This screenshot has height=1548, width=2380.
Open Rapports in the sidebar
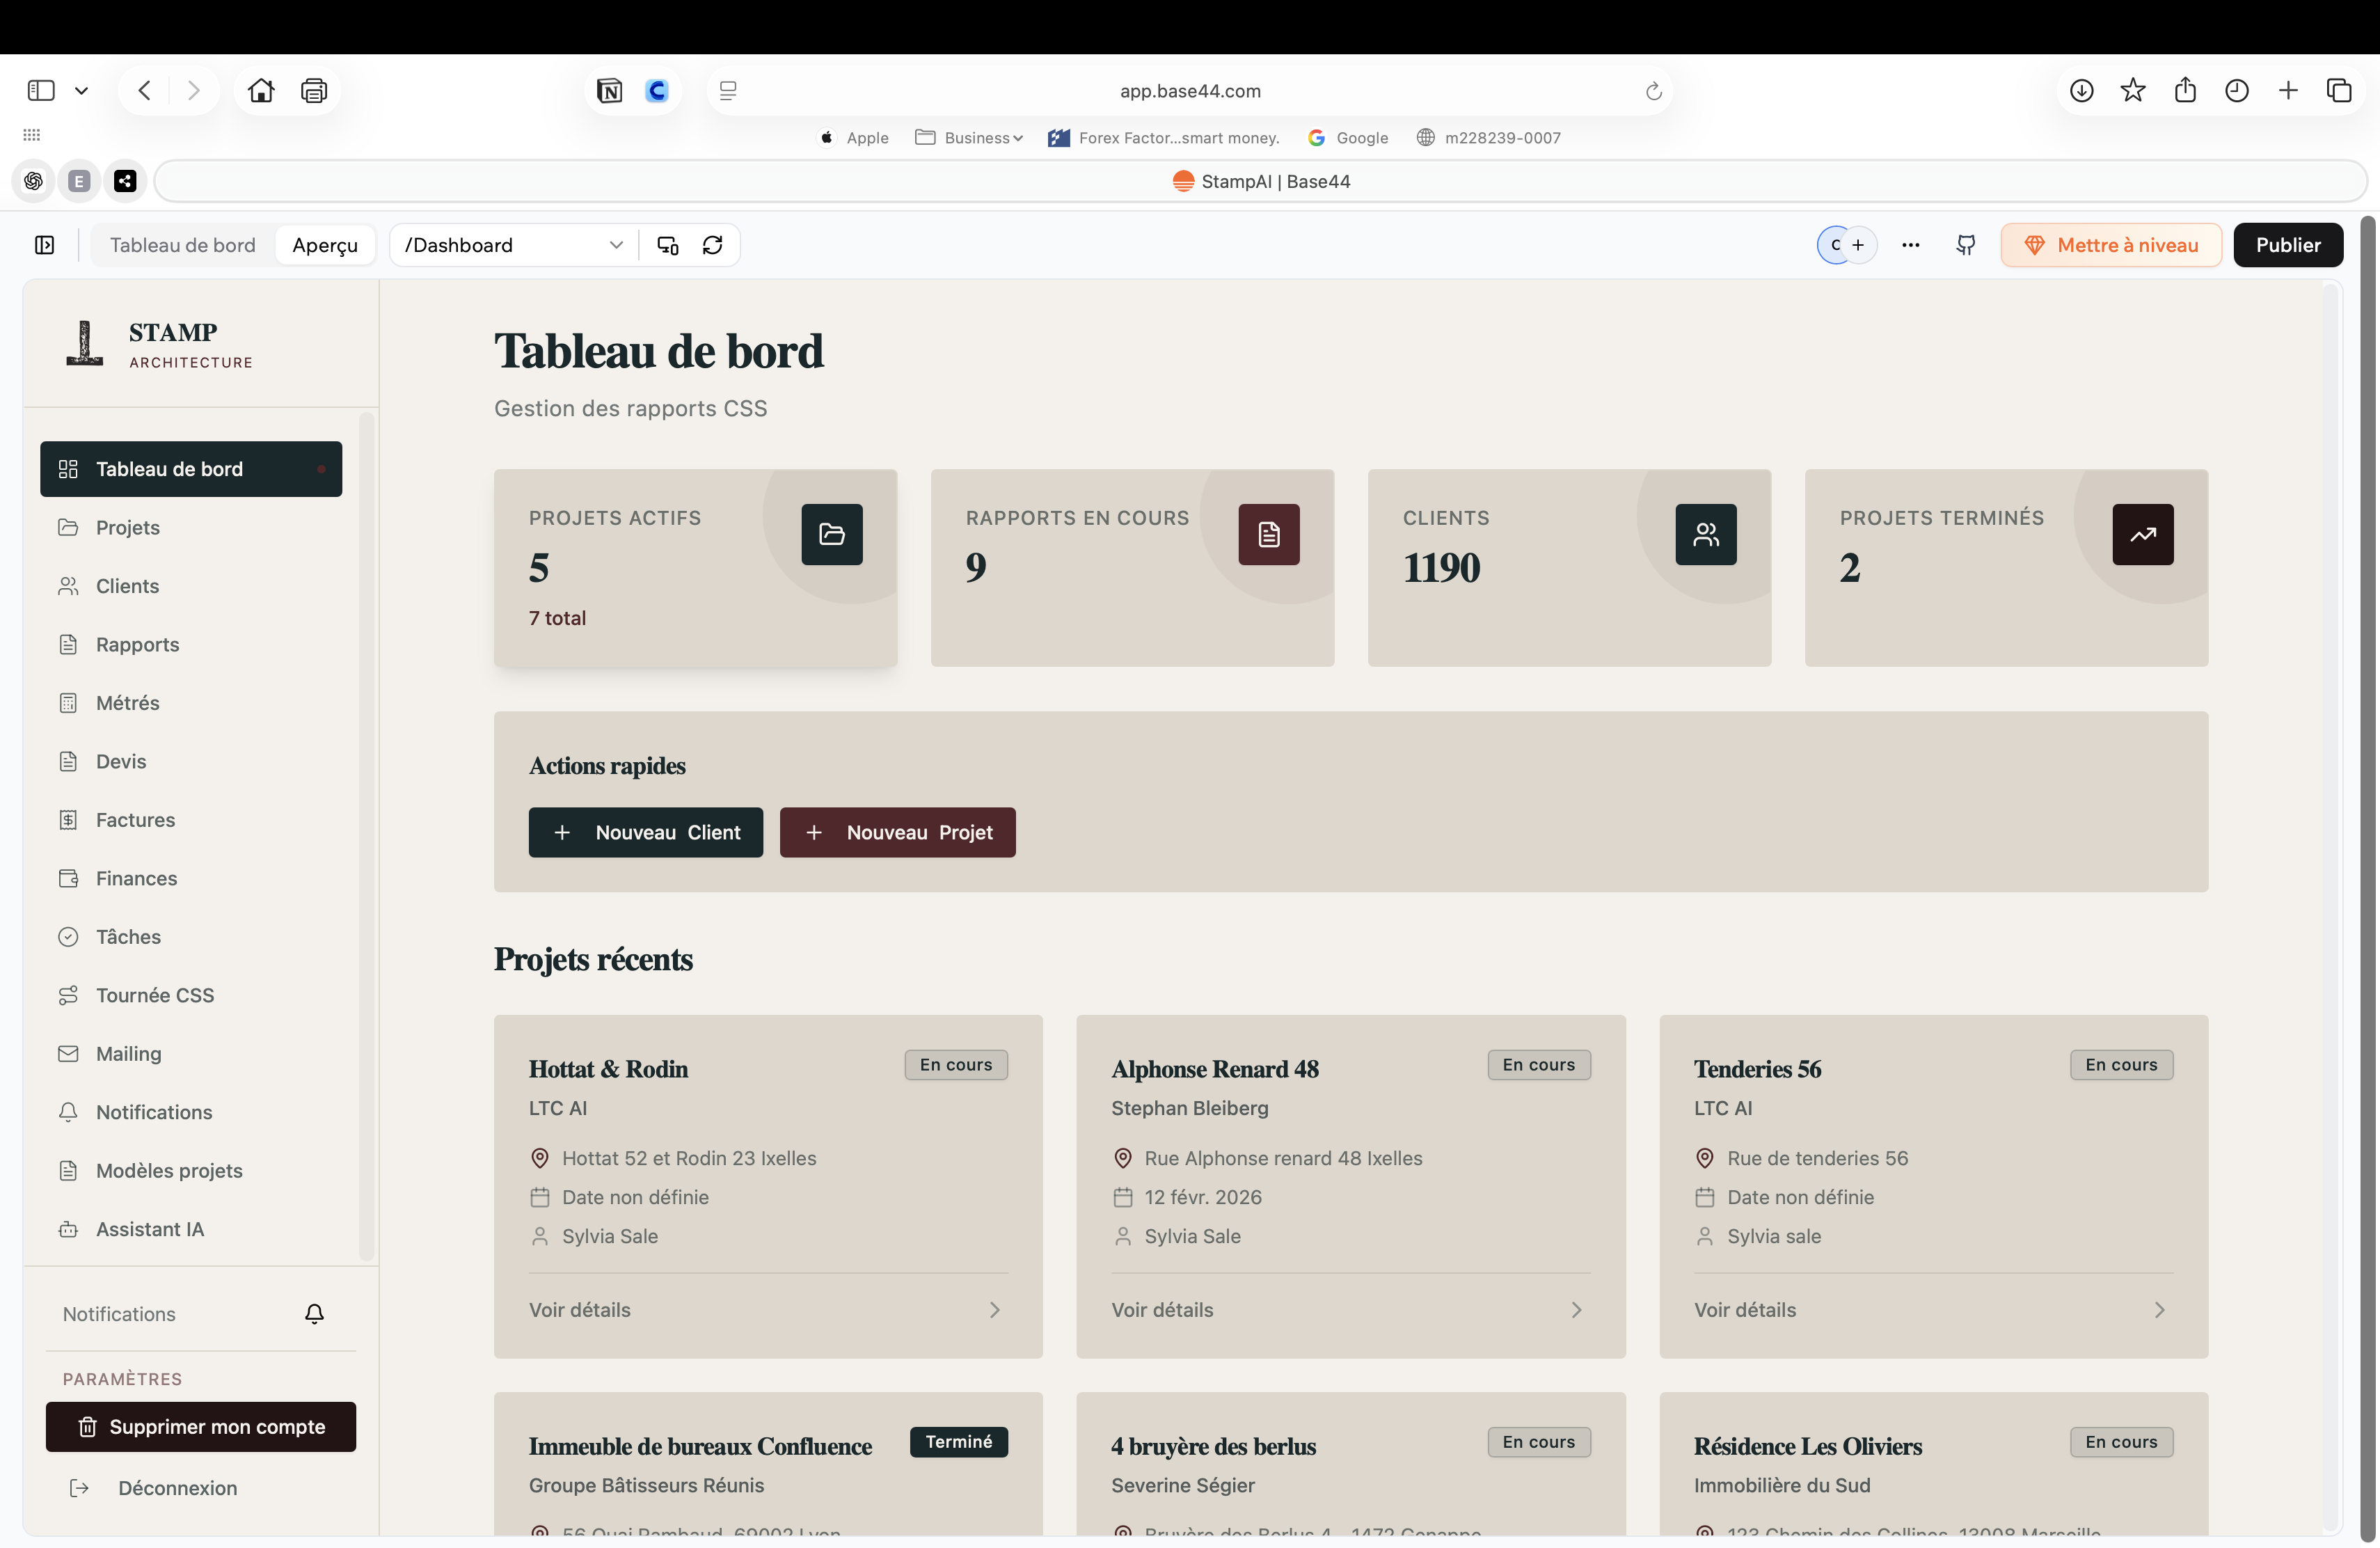[191, 645]
